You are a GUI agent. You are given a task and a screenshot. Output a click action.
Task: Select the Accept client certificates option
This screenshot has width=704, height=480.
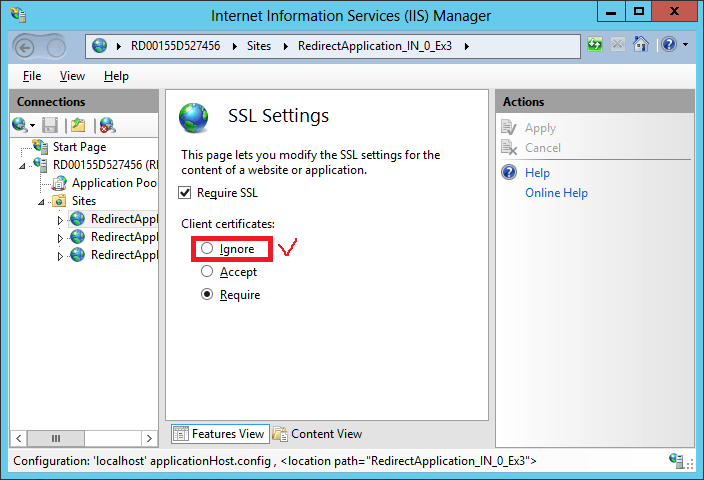(x=206, y=271)
